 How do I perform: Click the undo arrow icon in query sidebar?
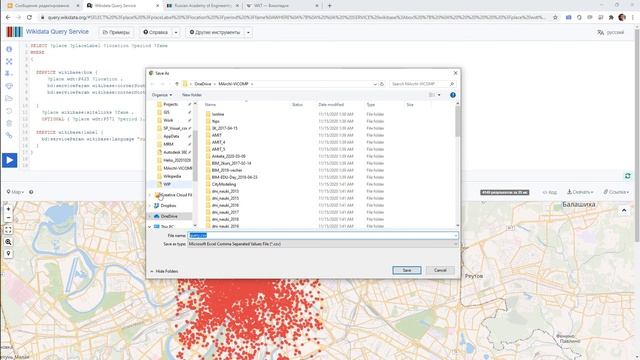click(9, 111)
